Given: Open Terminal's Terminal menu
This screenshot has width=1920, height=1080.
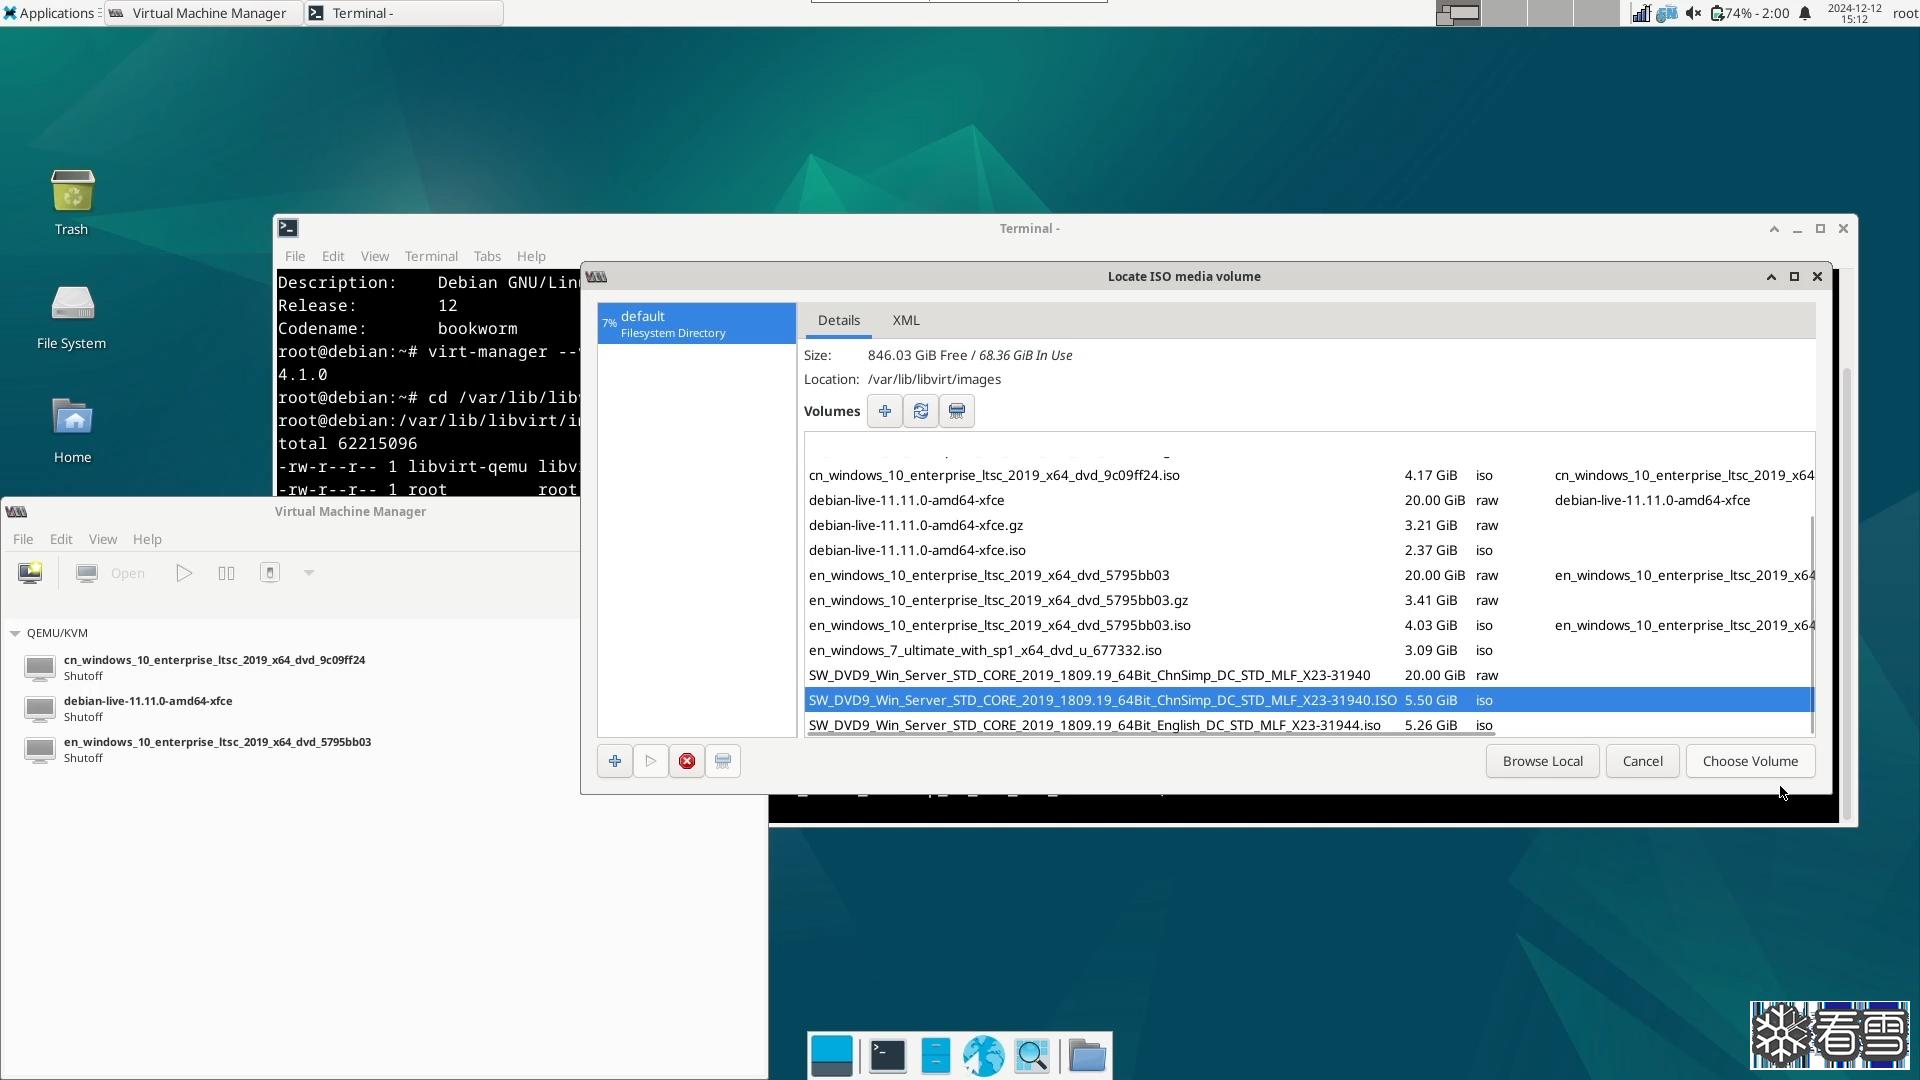Looking at the screenshot, I should pos(431,256).
